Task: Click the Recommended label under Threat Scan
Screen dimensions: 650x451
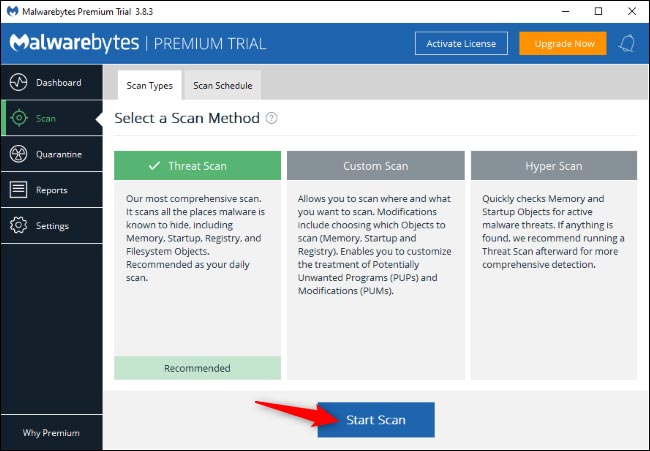Action: (x=197, y=368)
